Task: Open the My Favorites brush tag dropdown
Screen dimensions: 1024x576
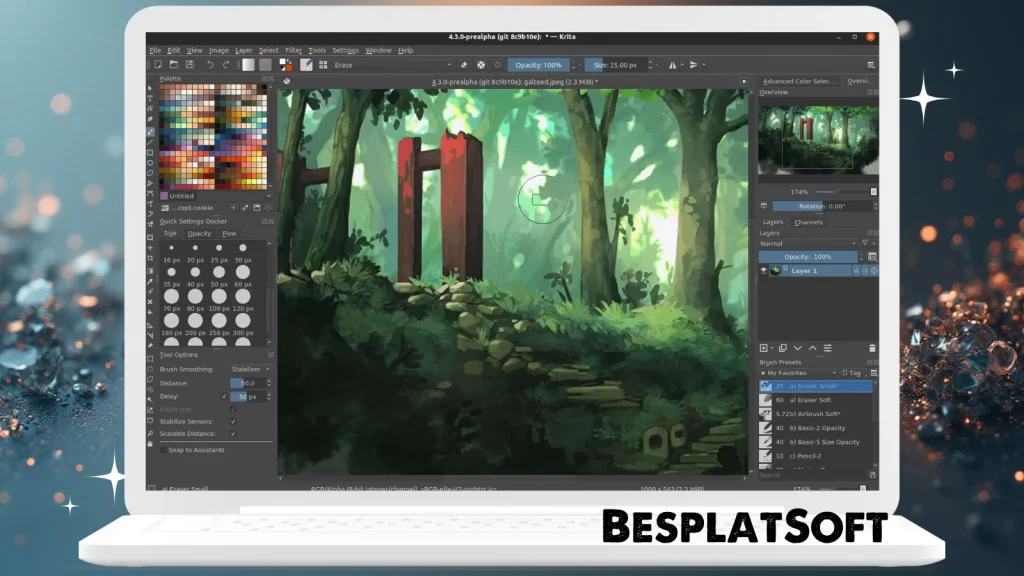Action: [800, 372]
